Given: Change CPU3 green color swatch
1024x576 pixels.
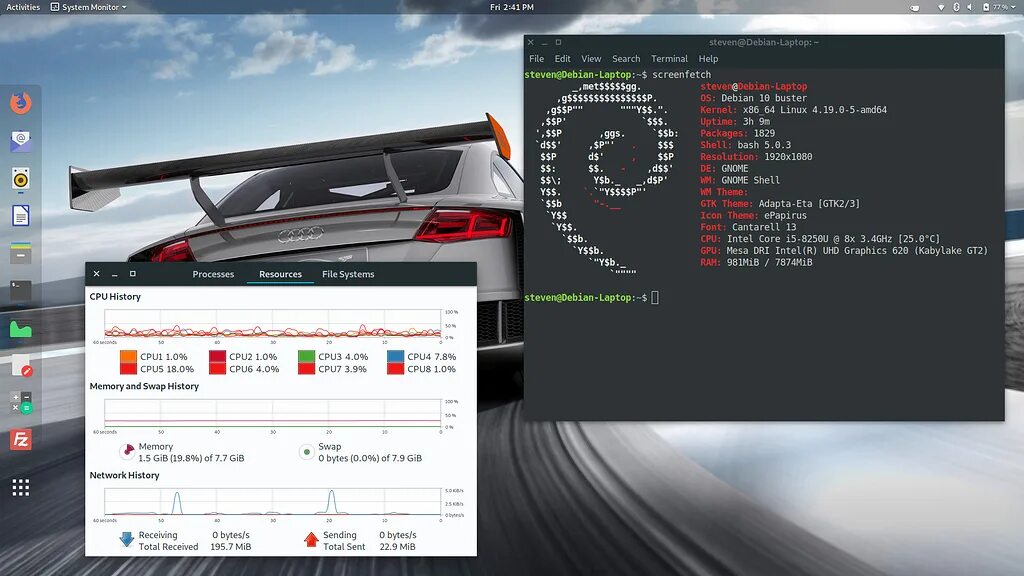Looking at the screenshot, I should [x=306, y=357].
